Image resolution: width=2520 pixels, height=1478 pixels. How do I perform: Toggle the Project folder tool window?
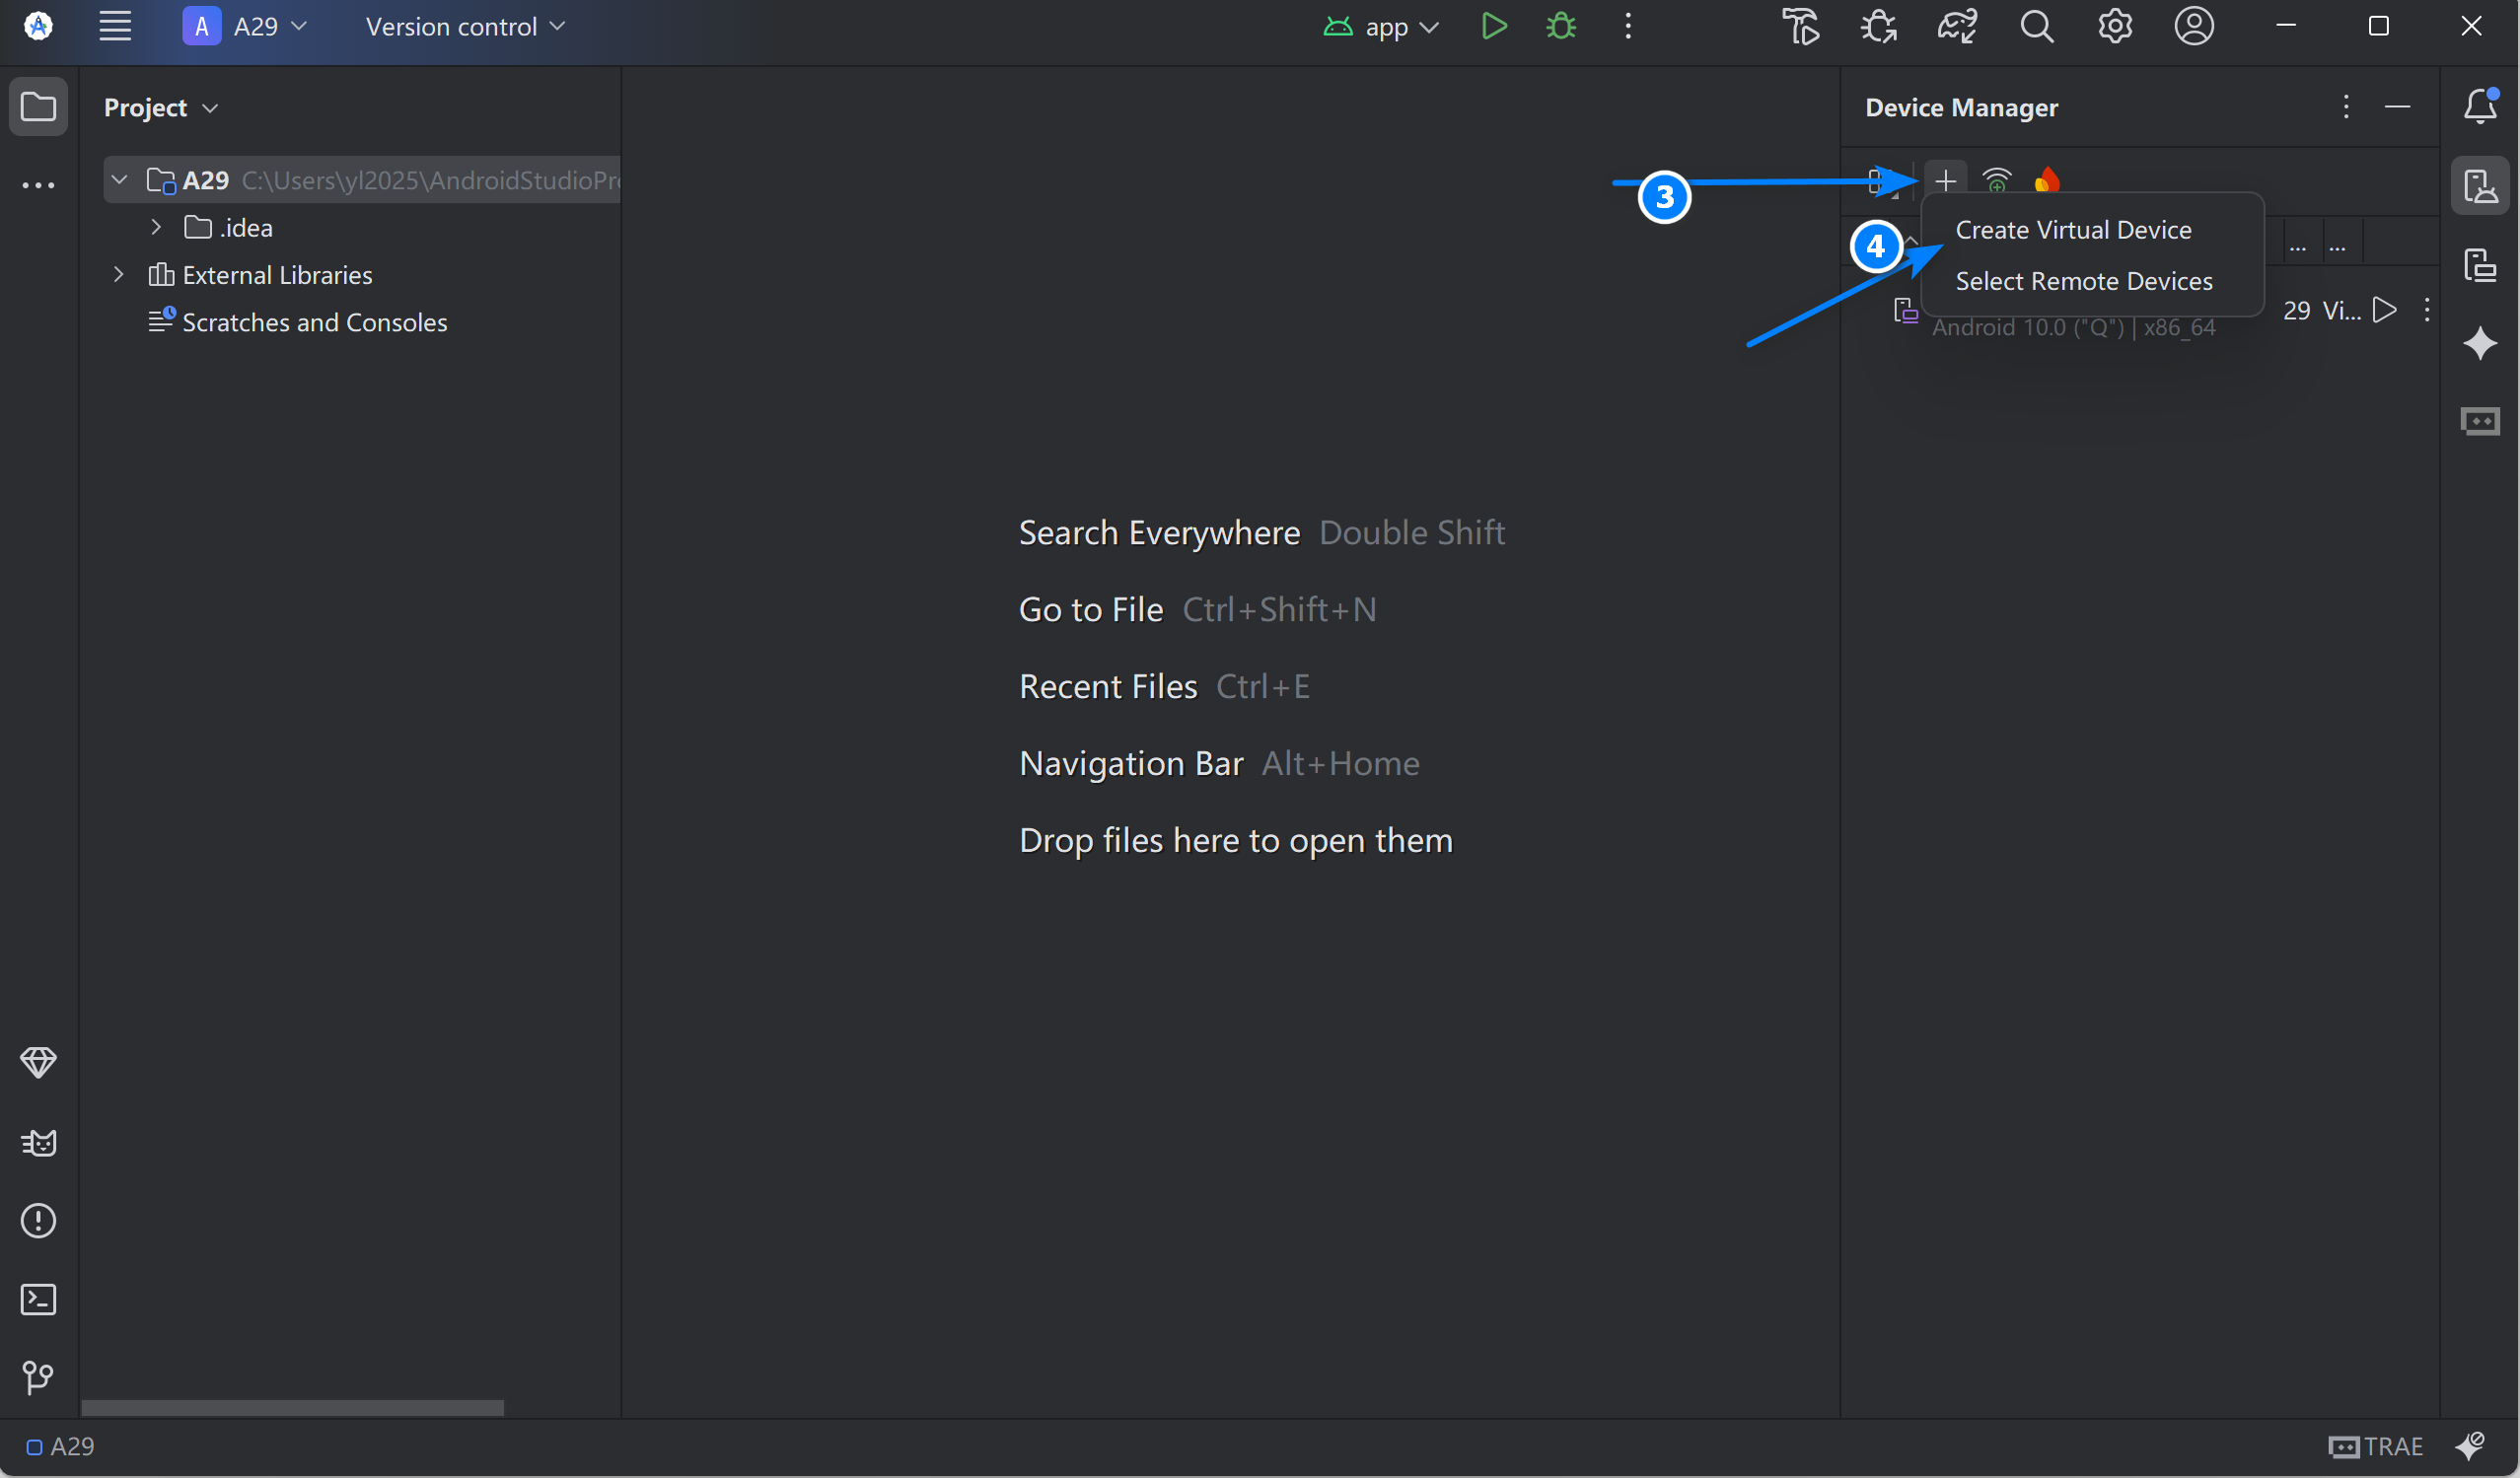tap(38, 107)
